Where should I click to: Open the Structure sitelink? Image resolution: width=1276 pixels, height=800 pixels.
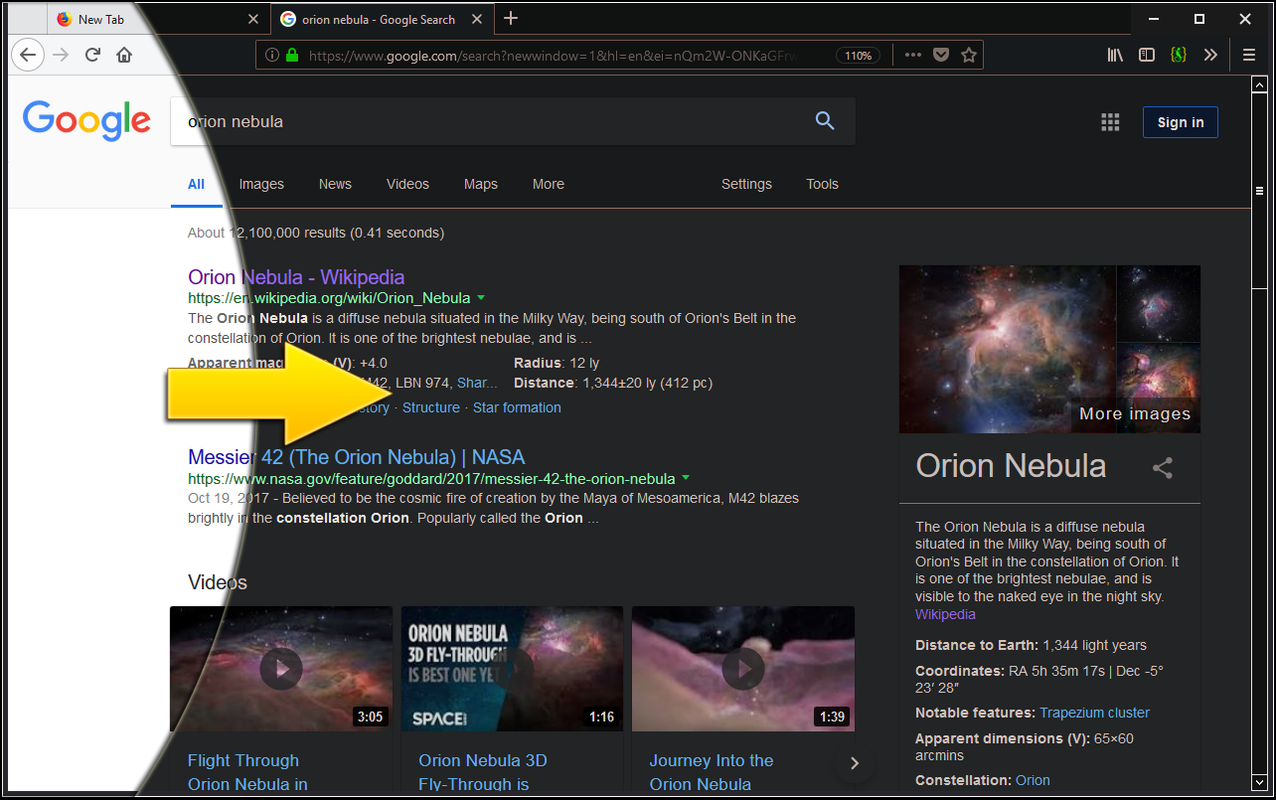click(x=431, y=408)
